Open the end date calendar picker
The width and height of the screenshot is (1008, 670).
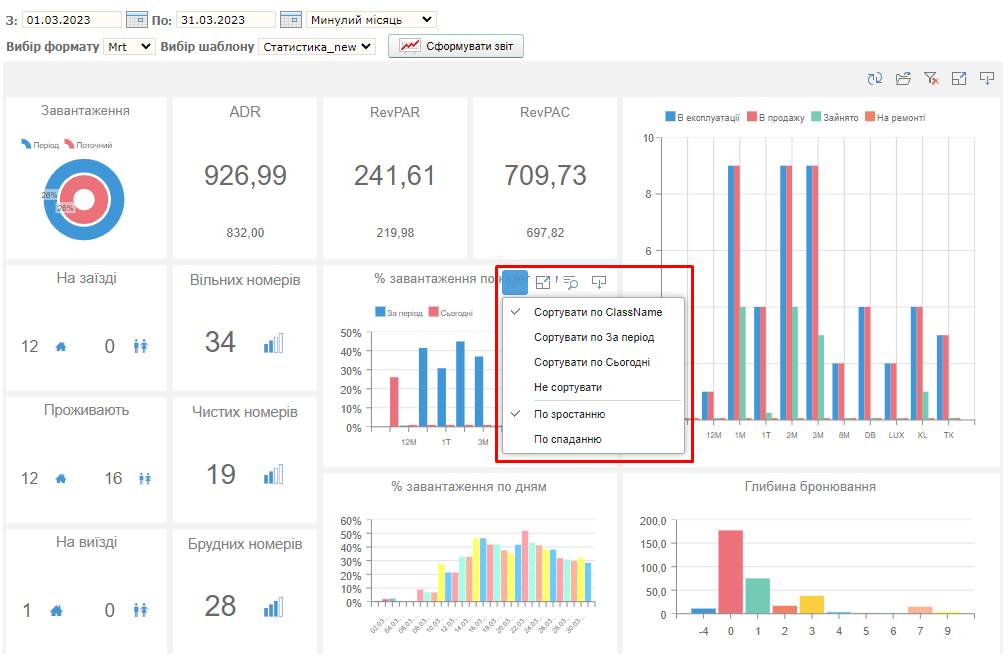pyautogui.click(x=291, y=20)
